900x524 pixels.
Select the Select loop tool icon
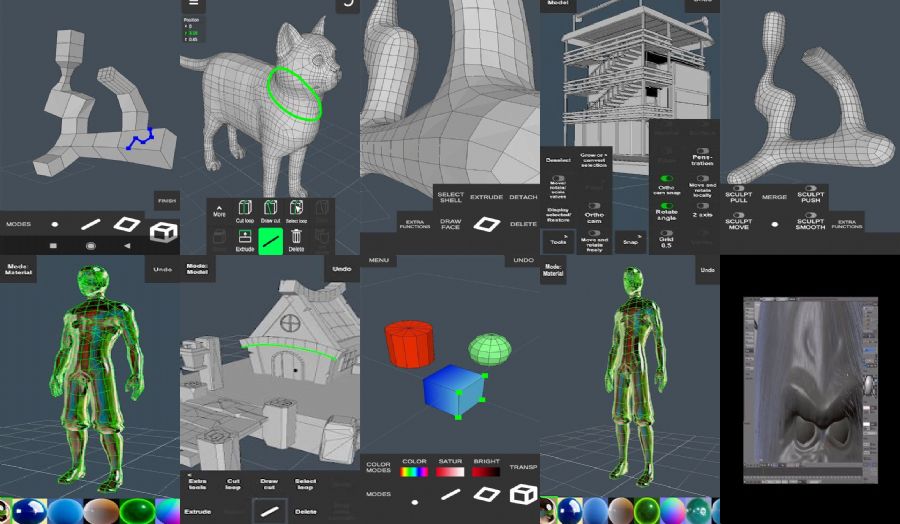coord(296,207)
